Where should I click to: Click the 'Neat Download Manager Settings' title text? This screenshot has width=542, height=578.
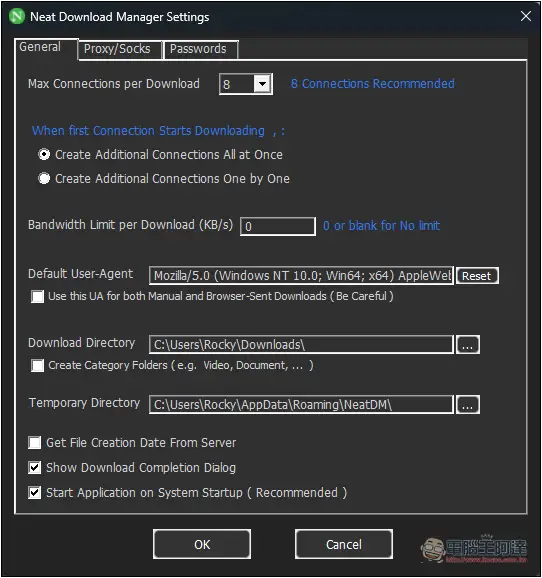(119, 17)
